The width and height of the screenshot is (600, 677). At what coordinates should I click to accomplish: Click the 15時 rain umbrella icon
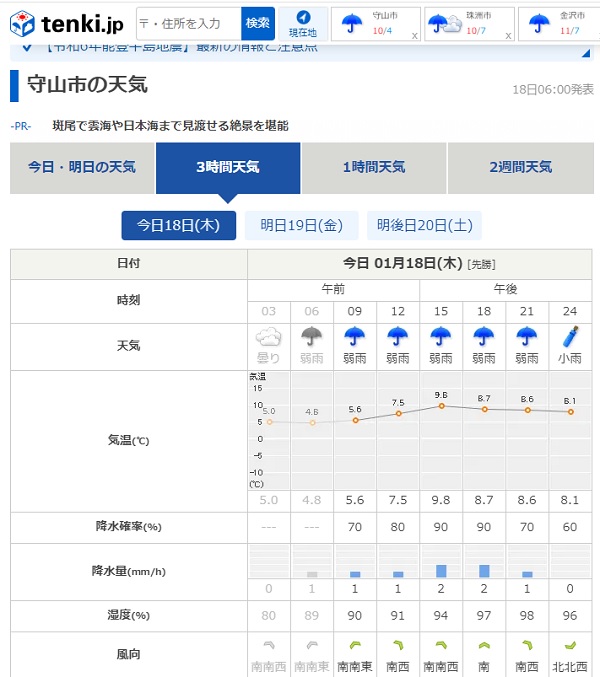(x=441, y=337)
